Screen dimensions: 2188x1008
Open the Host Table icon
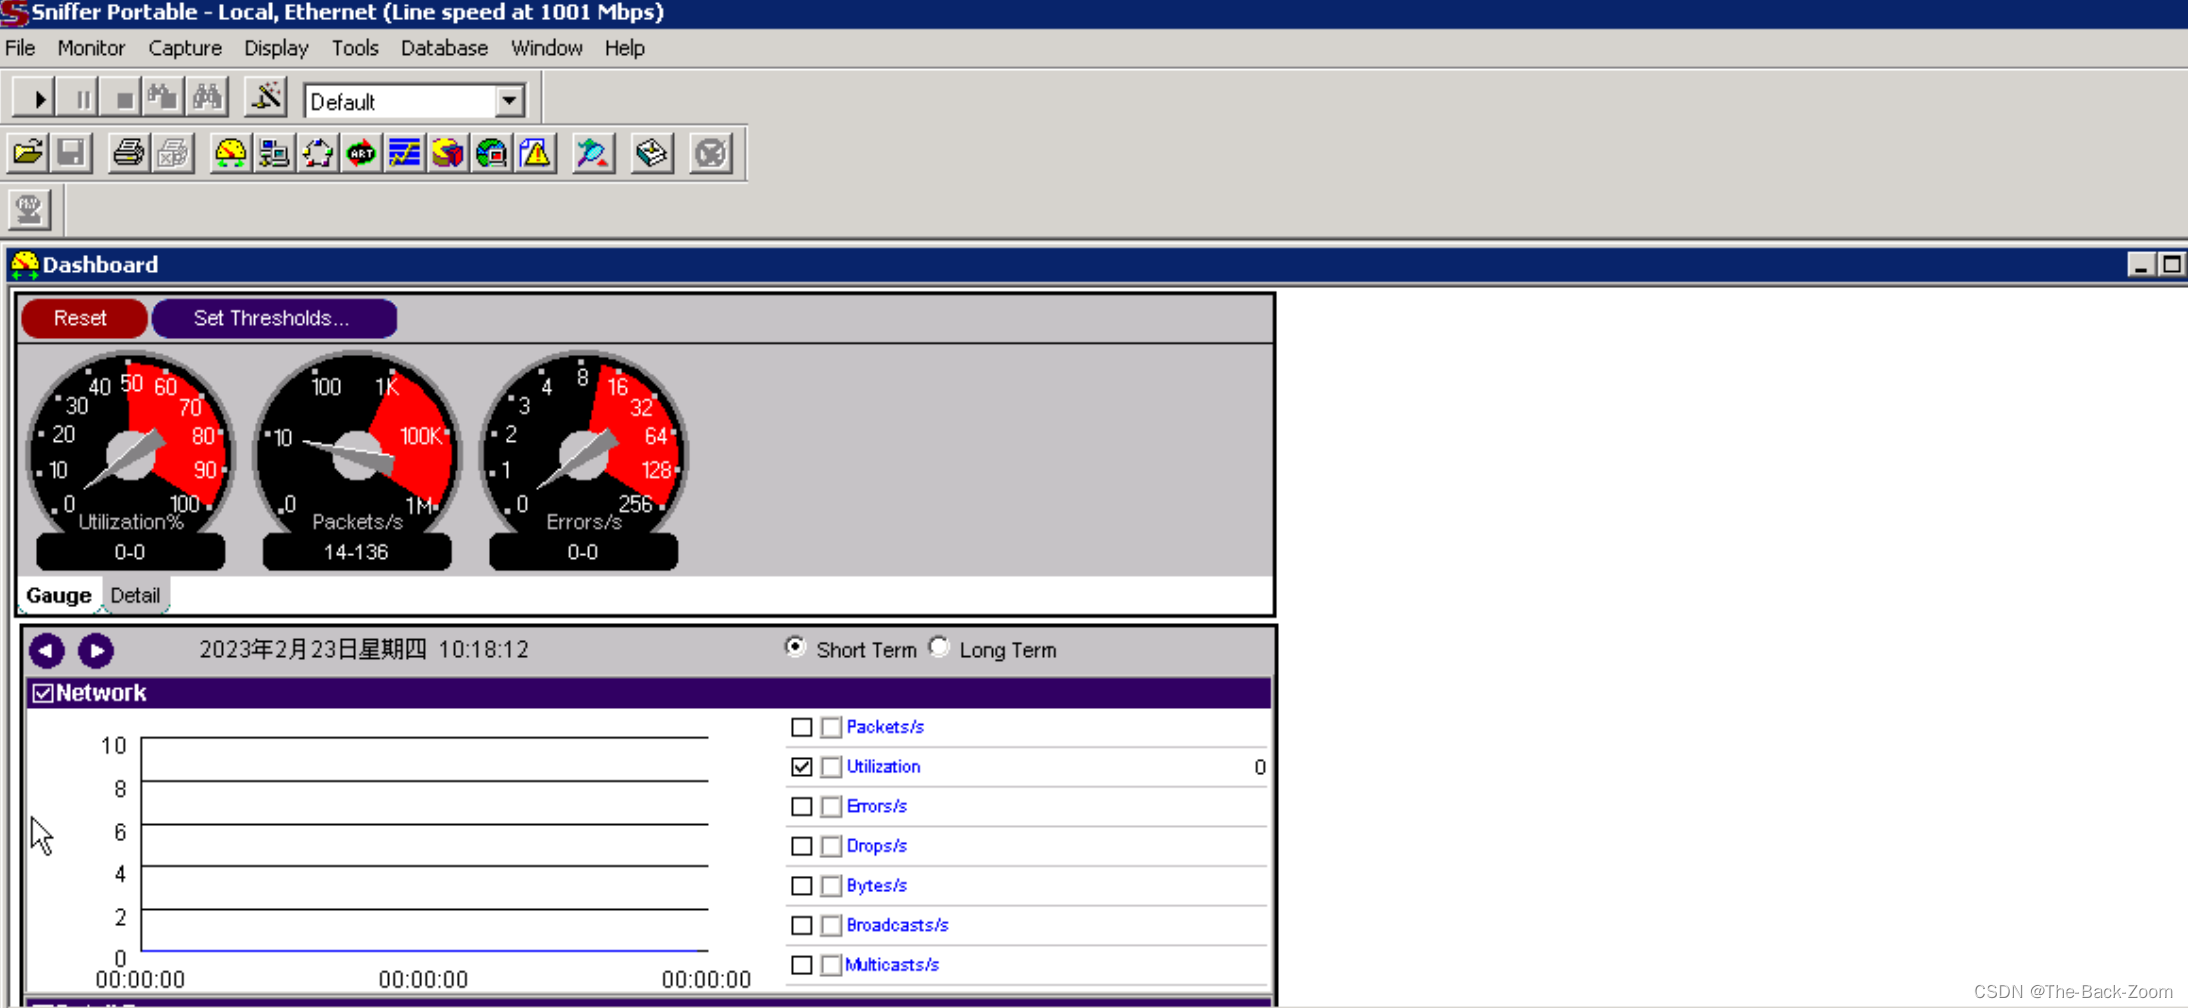point(274,153)
